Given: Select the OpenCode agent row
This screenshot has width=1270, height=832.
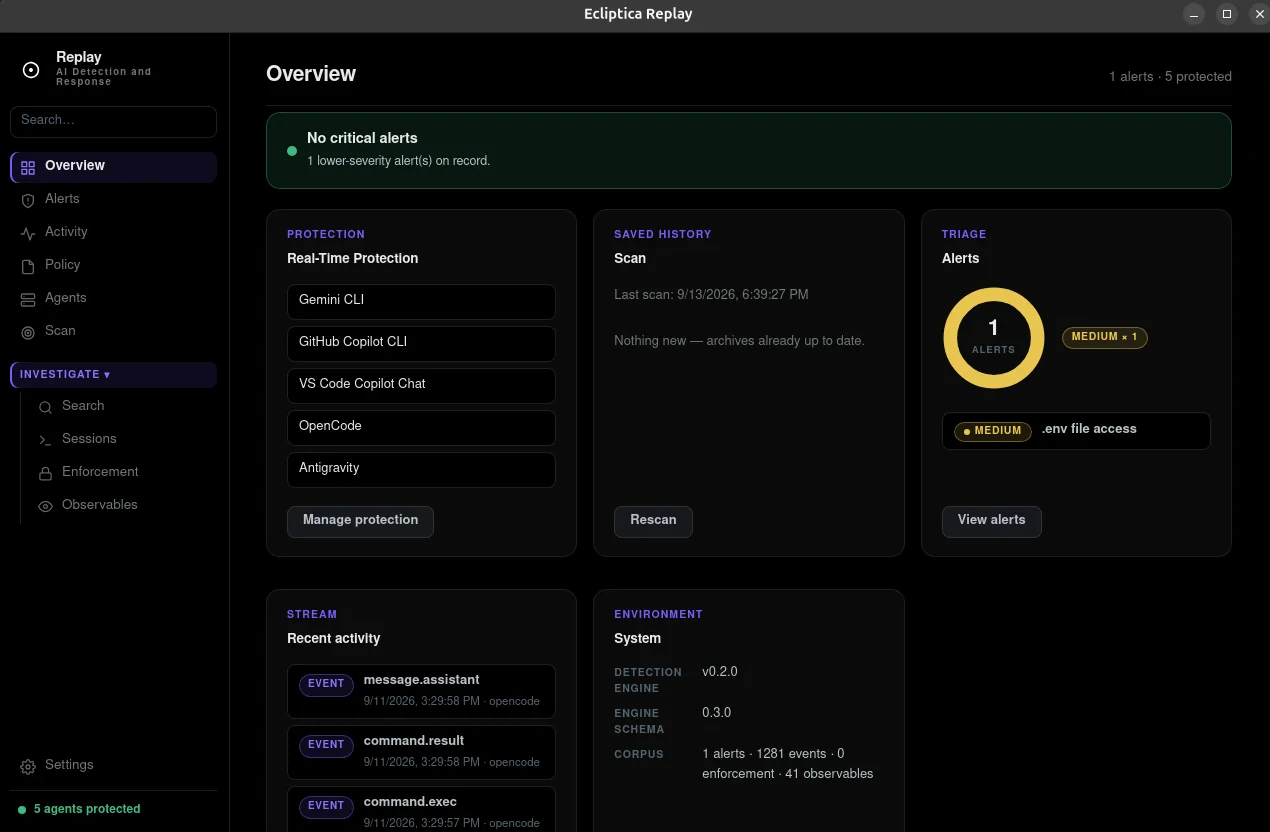Looking at the screenshot, I should coord(421,427).
